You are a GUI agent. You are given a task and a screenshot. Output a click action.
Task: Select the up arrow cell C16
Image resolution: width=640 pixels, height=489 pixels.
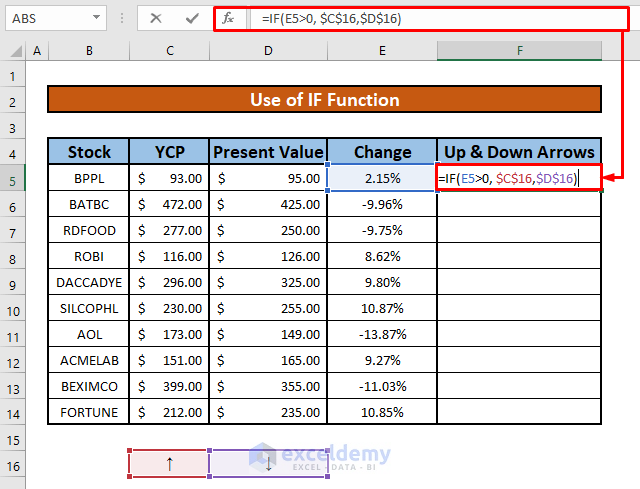coord(169,463)
